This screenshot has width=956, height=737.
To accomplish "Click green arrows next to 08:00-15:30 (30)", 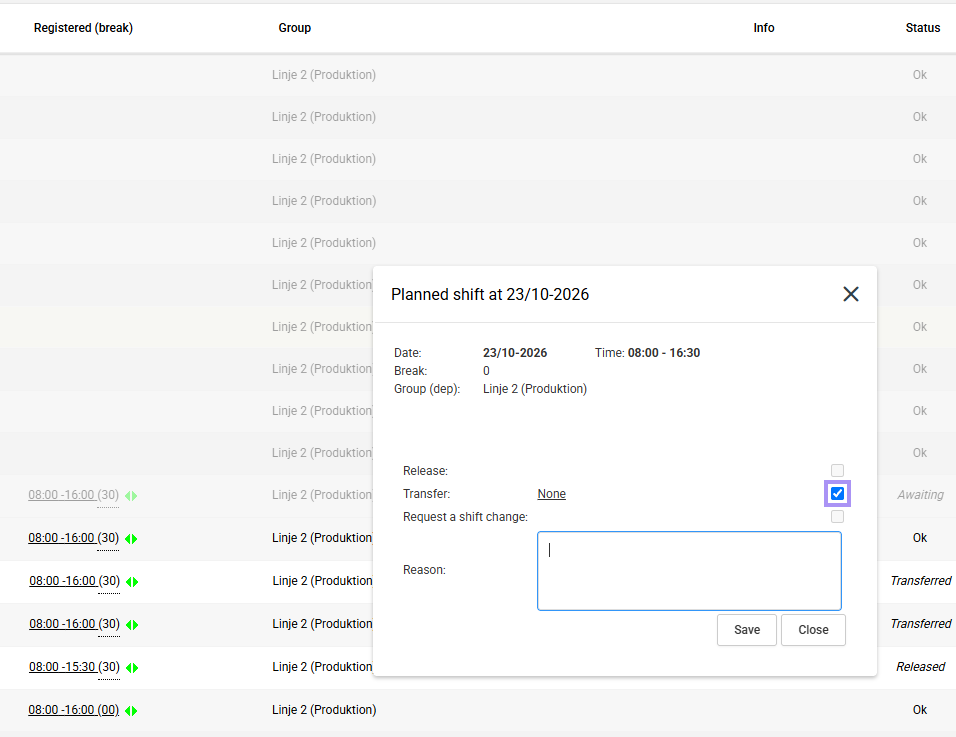I will tap(132, 668).
